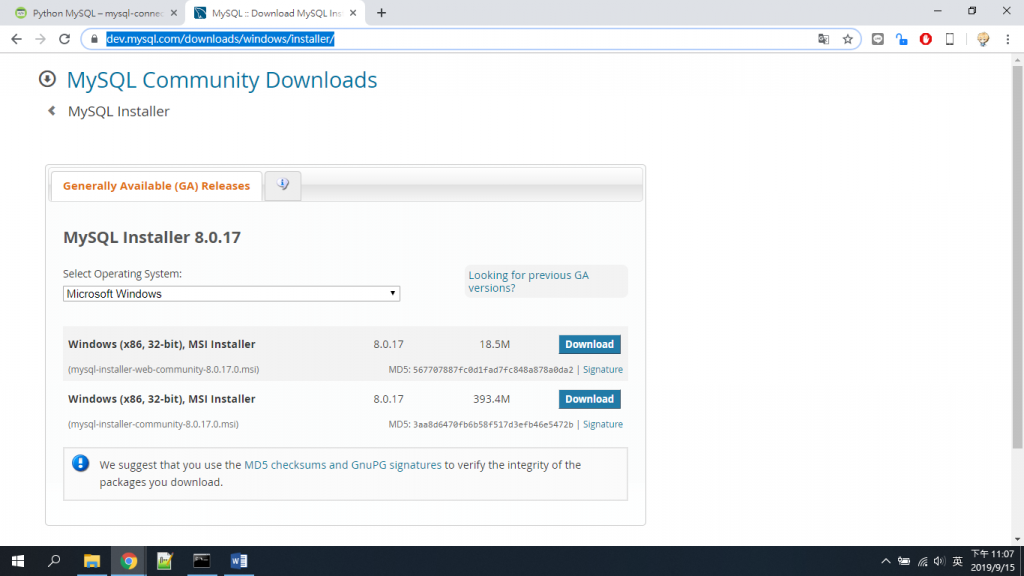Click the red Opera-style extension icon
Screen dimensions: 1024x576
(x=926, y=39)
